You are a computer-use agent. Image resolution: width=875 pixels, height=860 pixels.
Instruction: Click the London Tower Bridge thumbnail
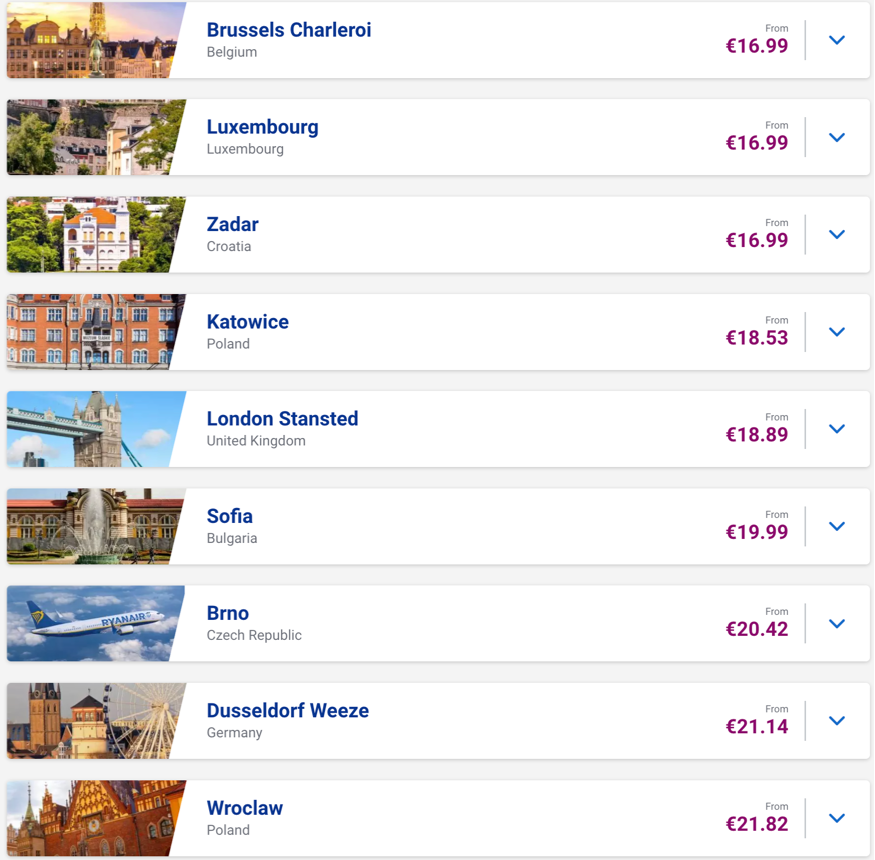pyautogui.click(x=92, y=429)
